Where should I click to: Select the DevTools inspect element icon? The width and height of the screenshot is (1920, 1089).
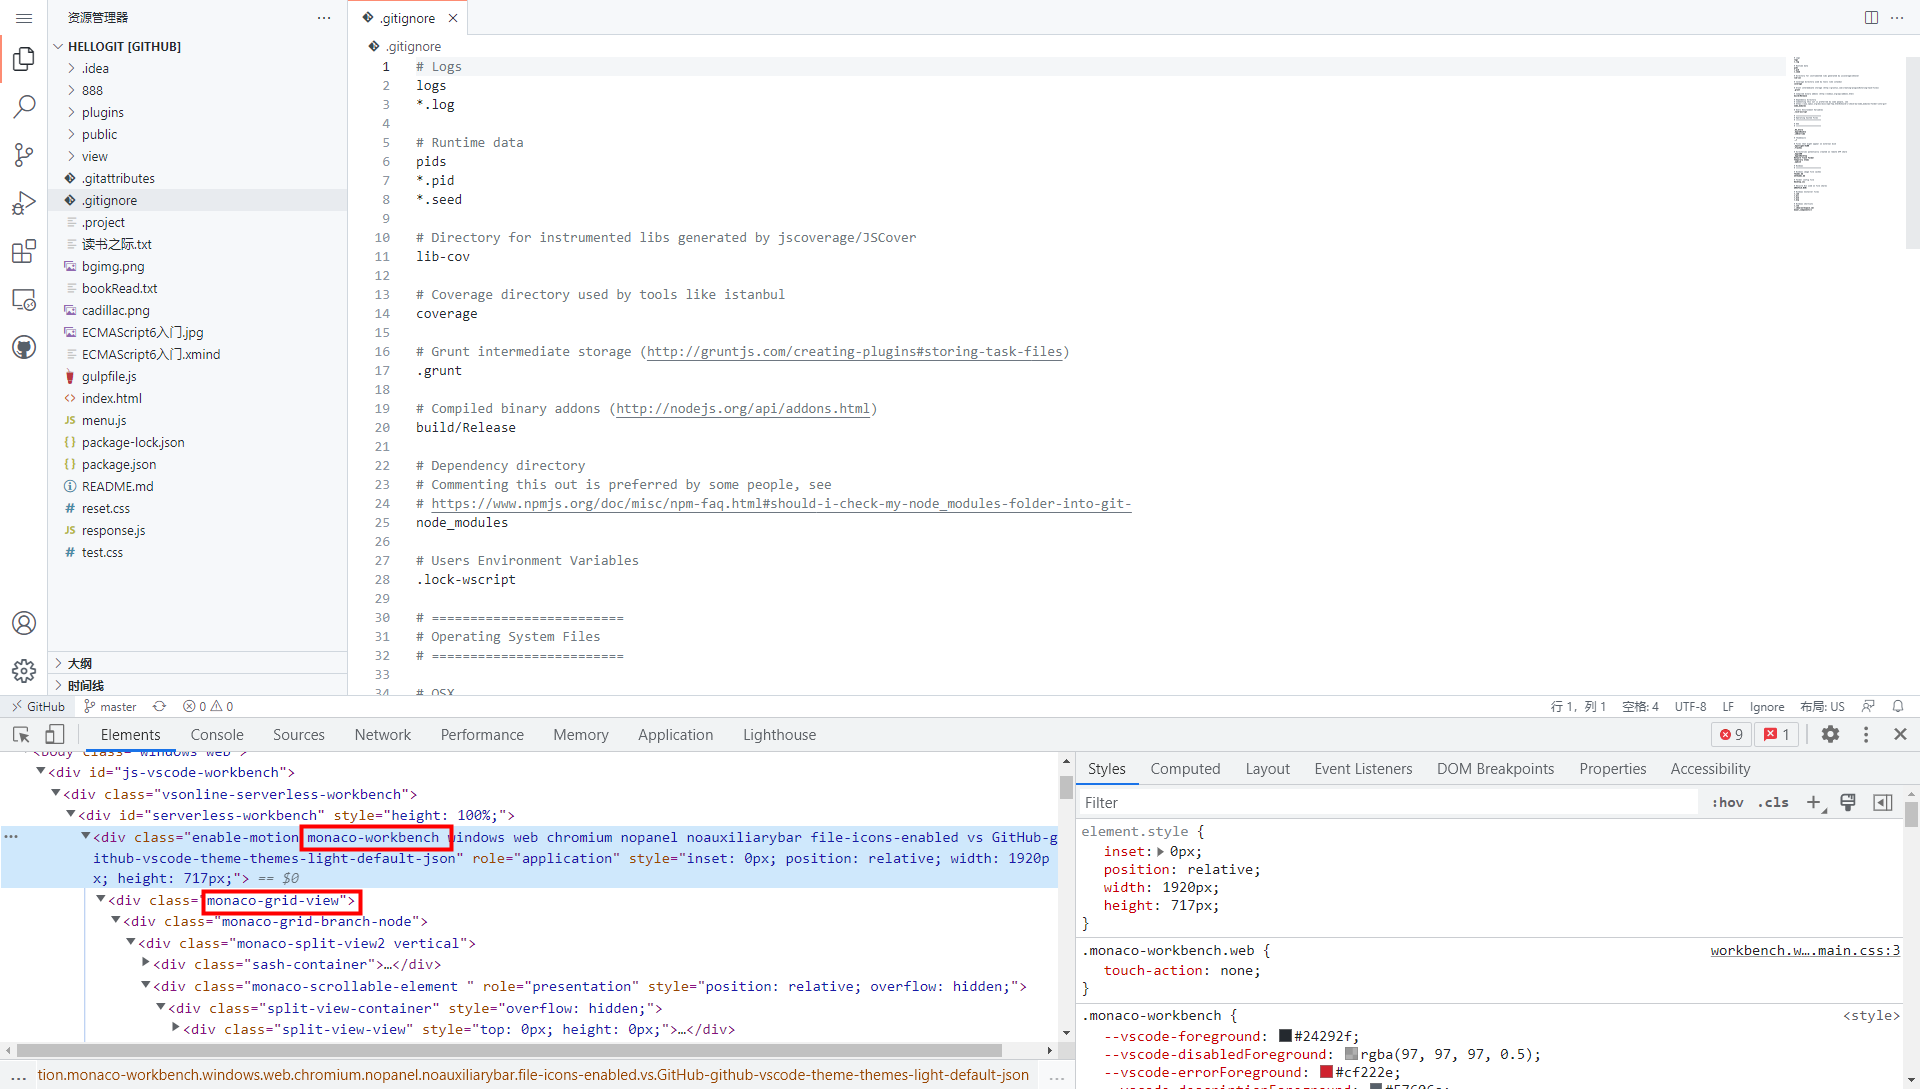pos(21,734)
